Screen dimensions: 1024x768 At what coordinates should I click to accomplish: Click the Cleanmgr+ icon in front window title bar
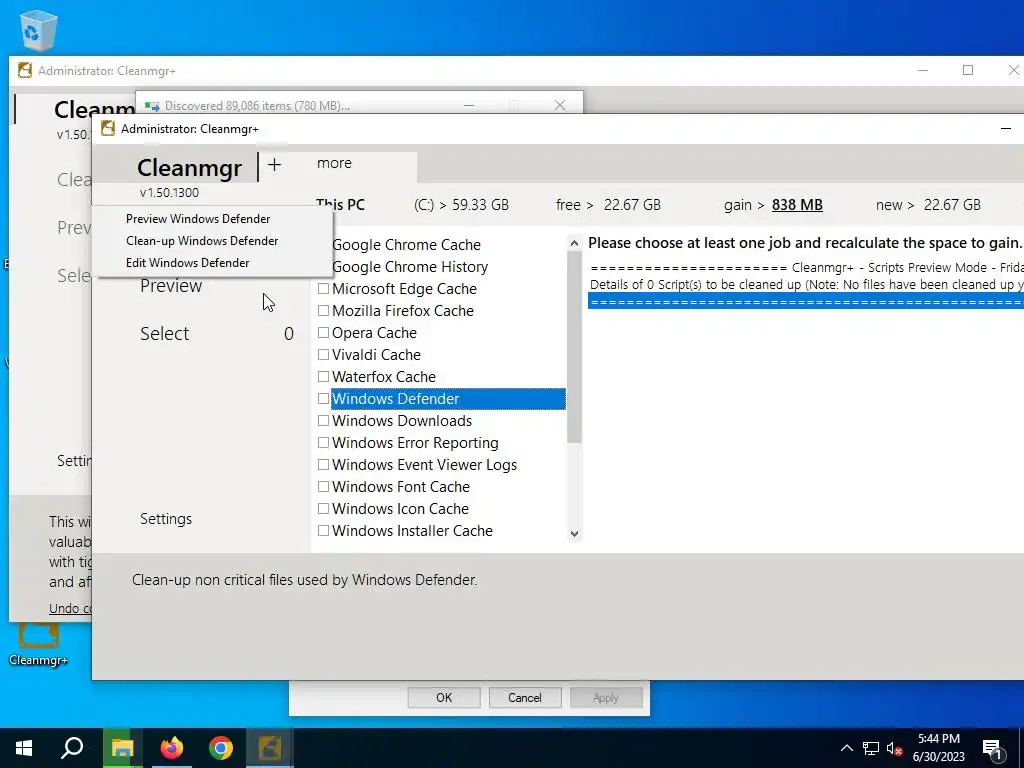tap(108, 129)
